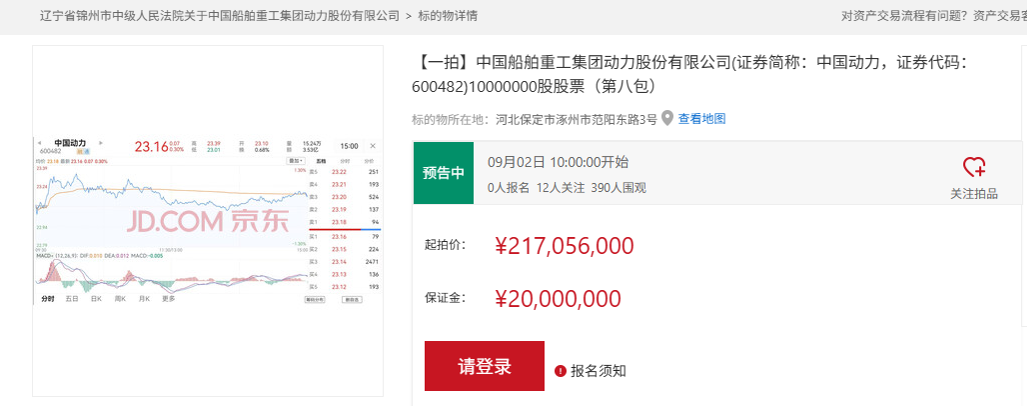Click the map pin icon beside the address
The width and height of the screenshot is (1027, 406).
(667, 119)
